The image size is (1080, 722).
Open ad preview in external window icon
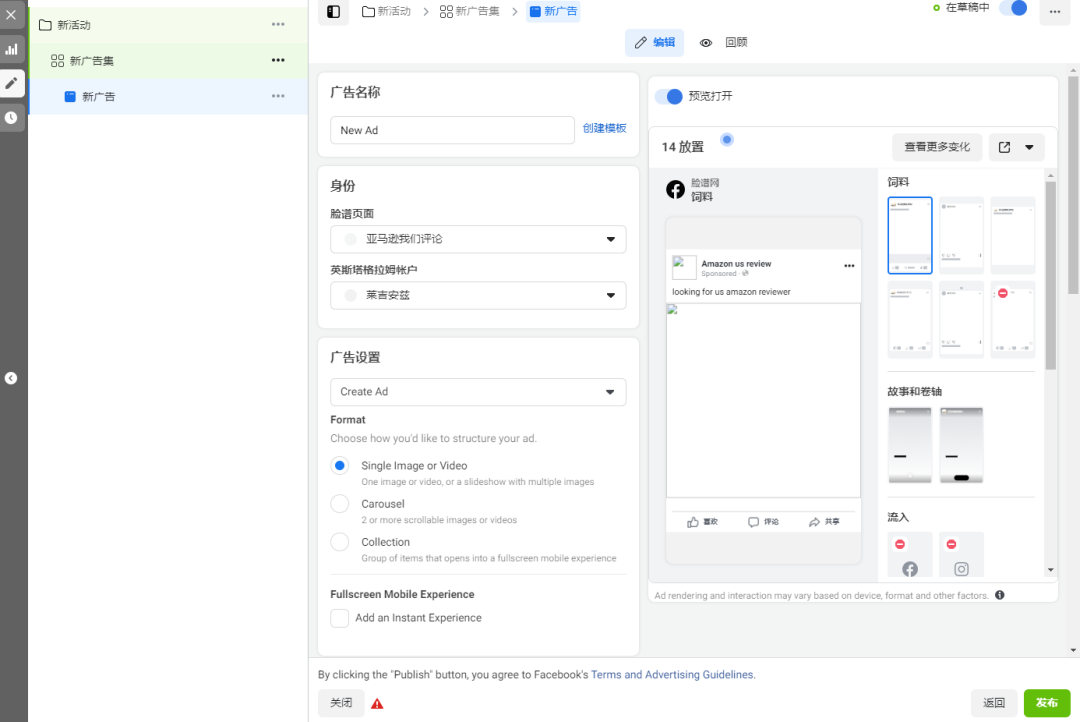coord(1004,147)
